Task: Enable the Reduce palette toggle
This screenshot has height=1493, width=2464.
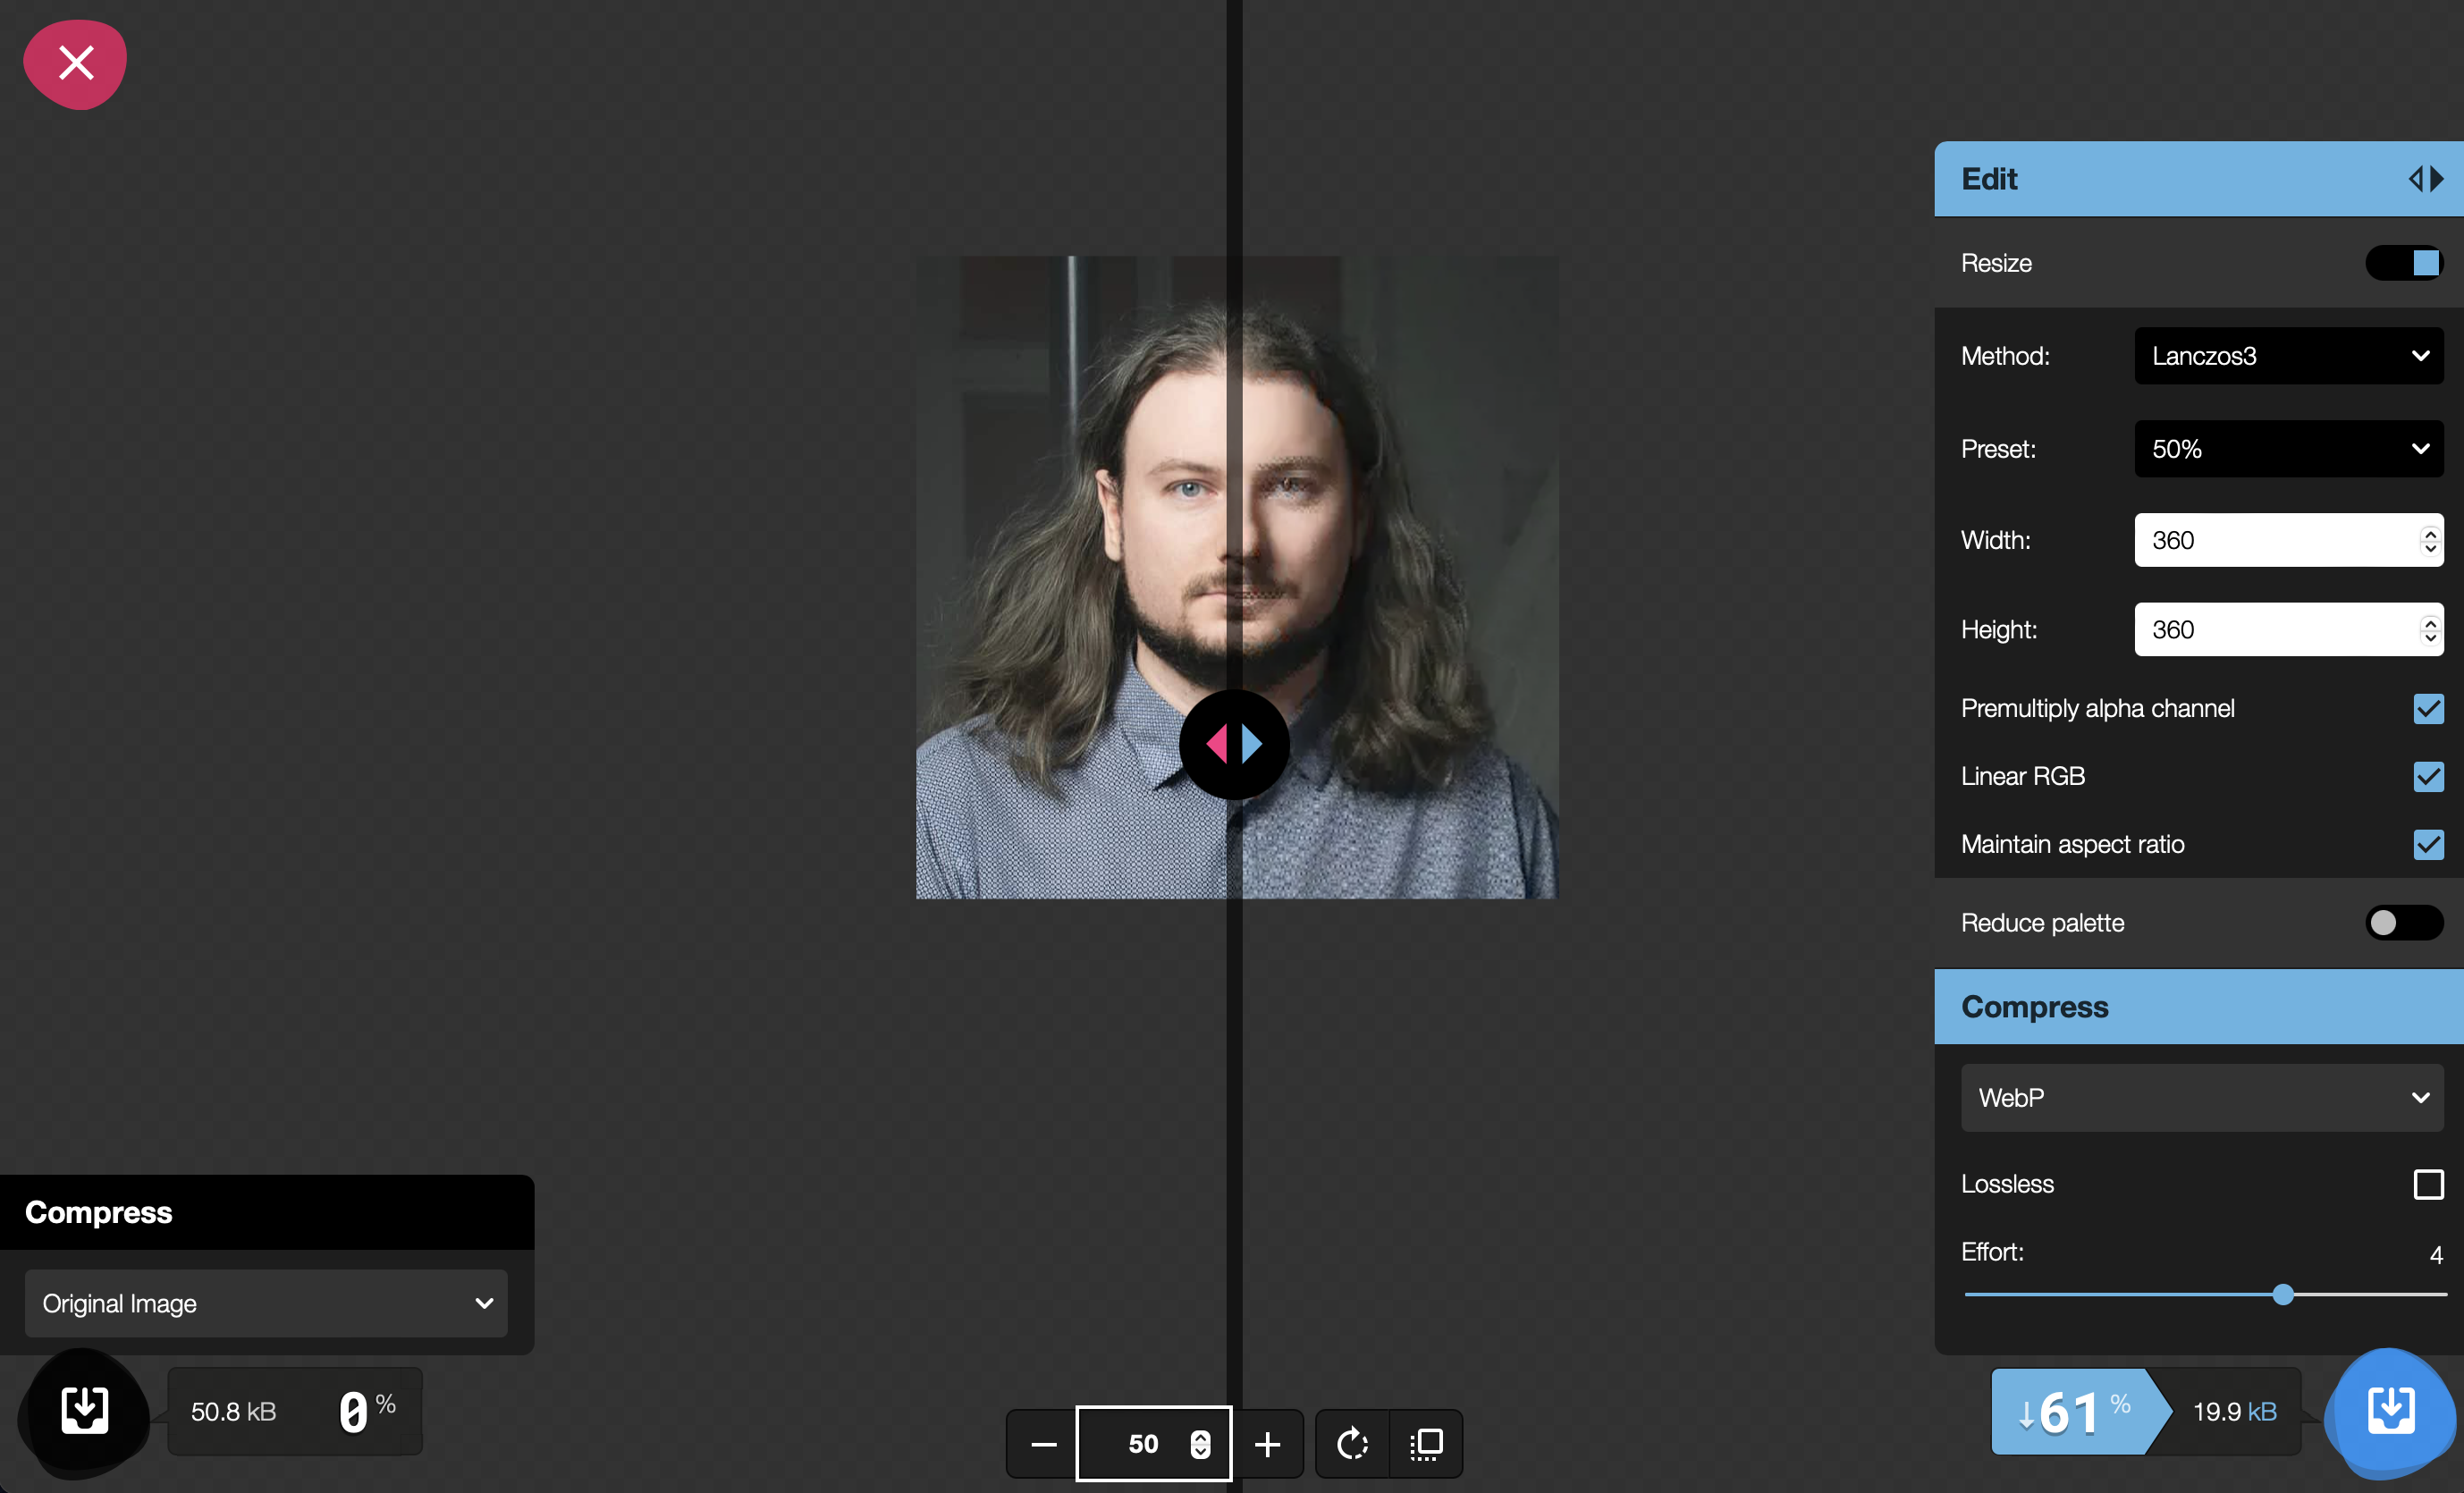Action: (2404, 922)
